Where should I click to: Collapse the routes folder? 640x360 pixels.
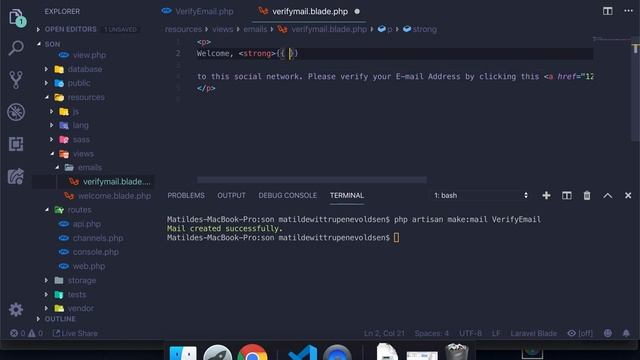pyautogui.click(x=47, y=210)
